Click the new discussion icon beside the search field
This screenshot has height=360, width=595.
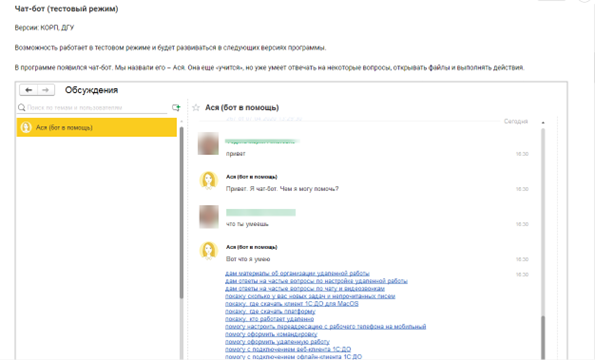coord(176,108)
